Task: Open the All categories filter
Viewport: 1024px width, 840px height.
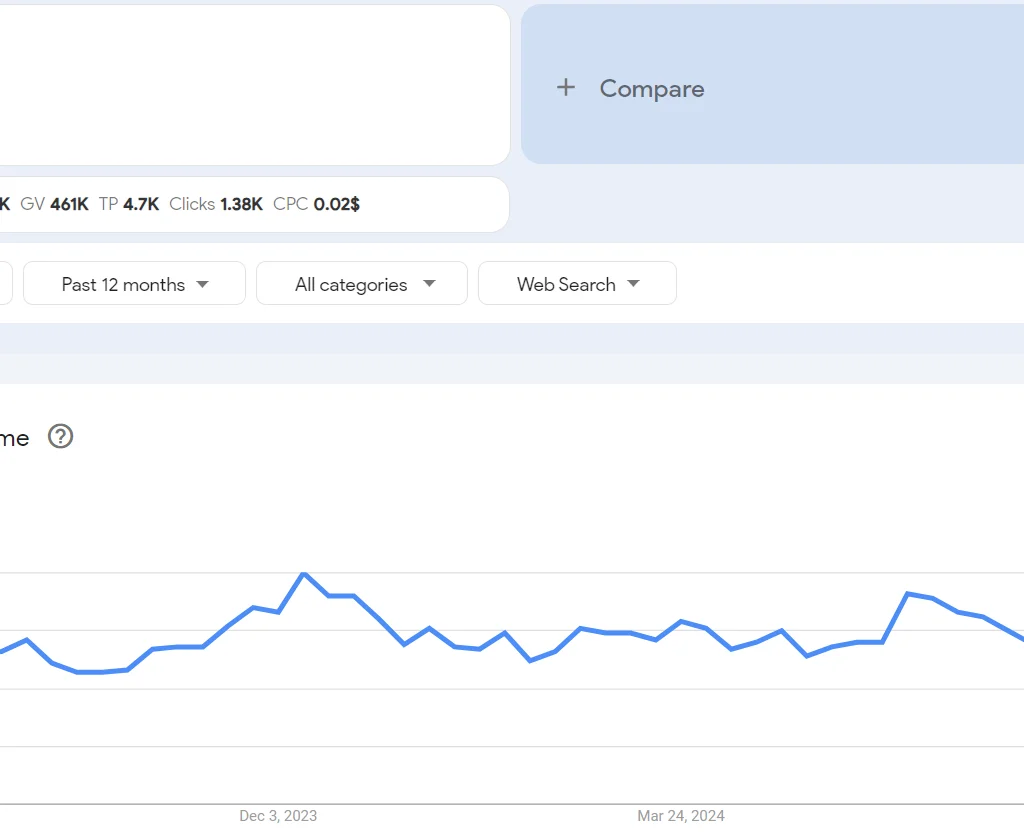Action: [362, 284]
